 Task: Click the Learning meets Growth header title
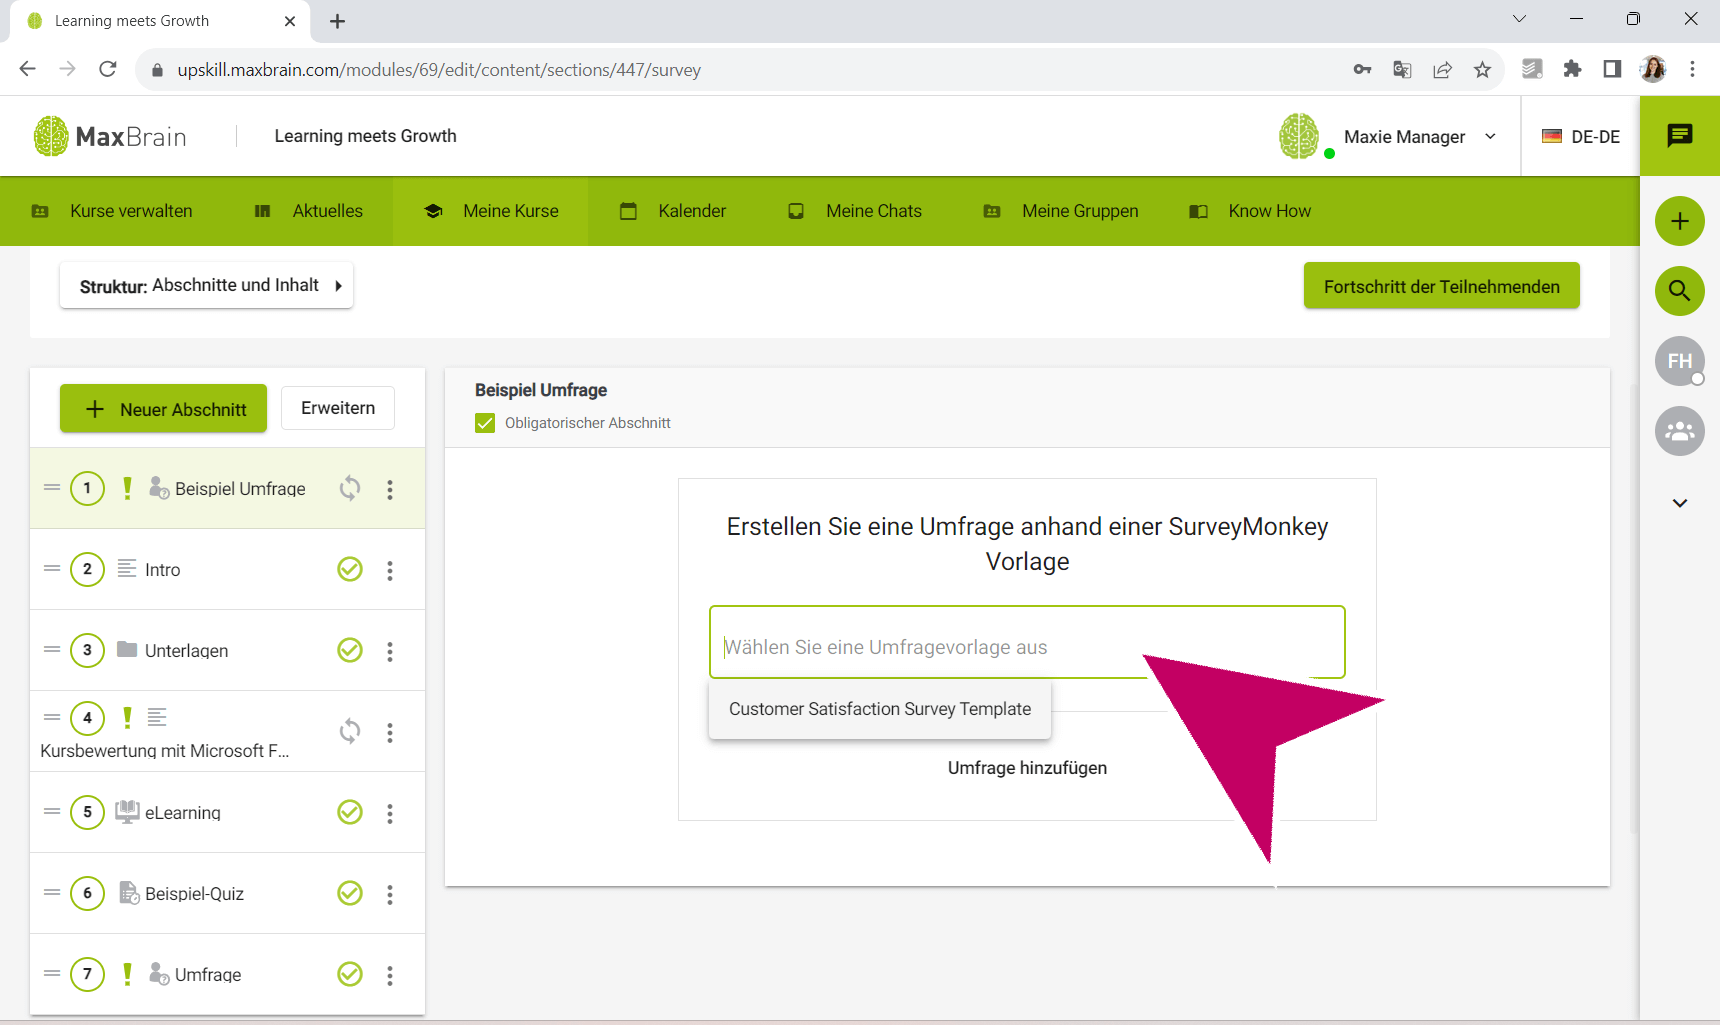(x=365, y=136)
